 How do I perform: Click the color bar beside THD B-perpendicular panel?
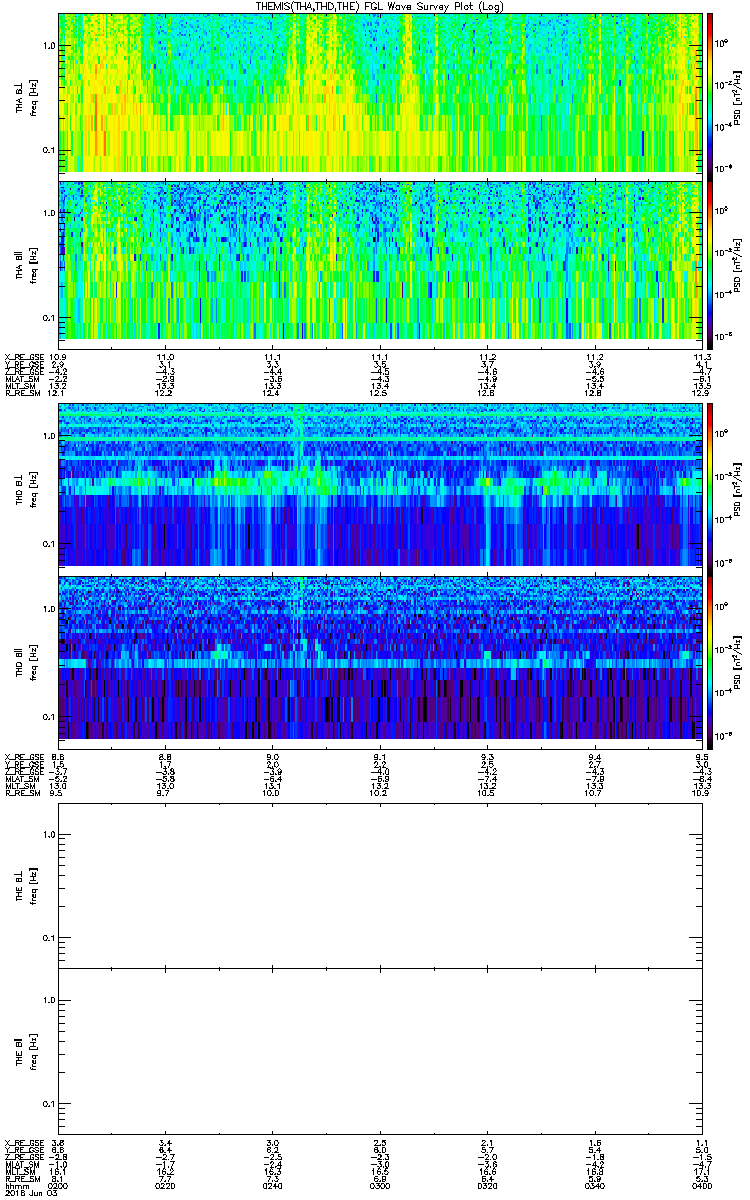click(710, 484)
